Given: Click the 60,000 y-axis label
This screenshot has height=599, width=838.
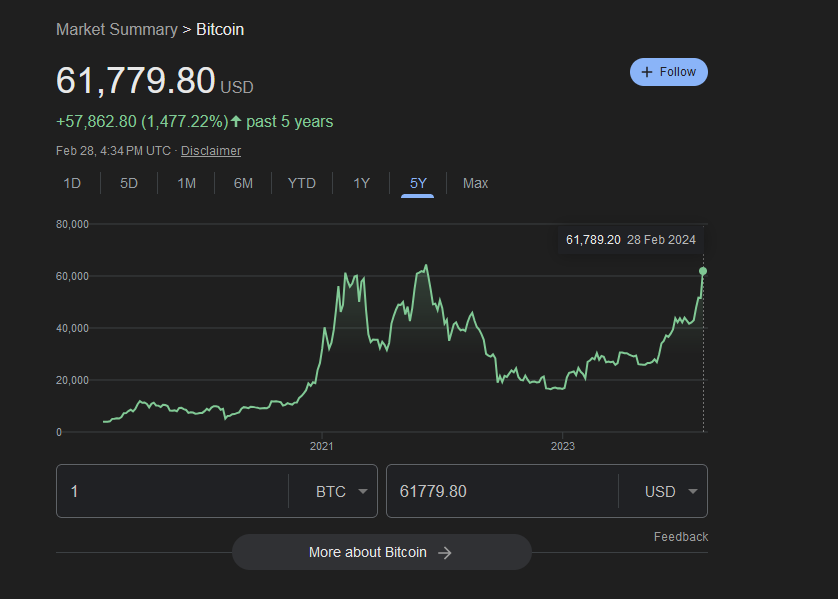Looking at the screenshot, I should point(72,276).
